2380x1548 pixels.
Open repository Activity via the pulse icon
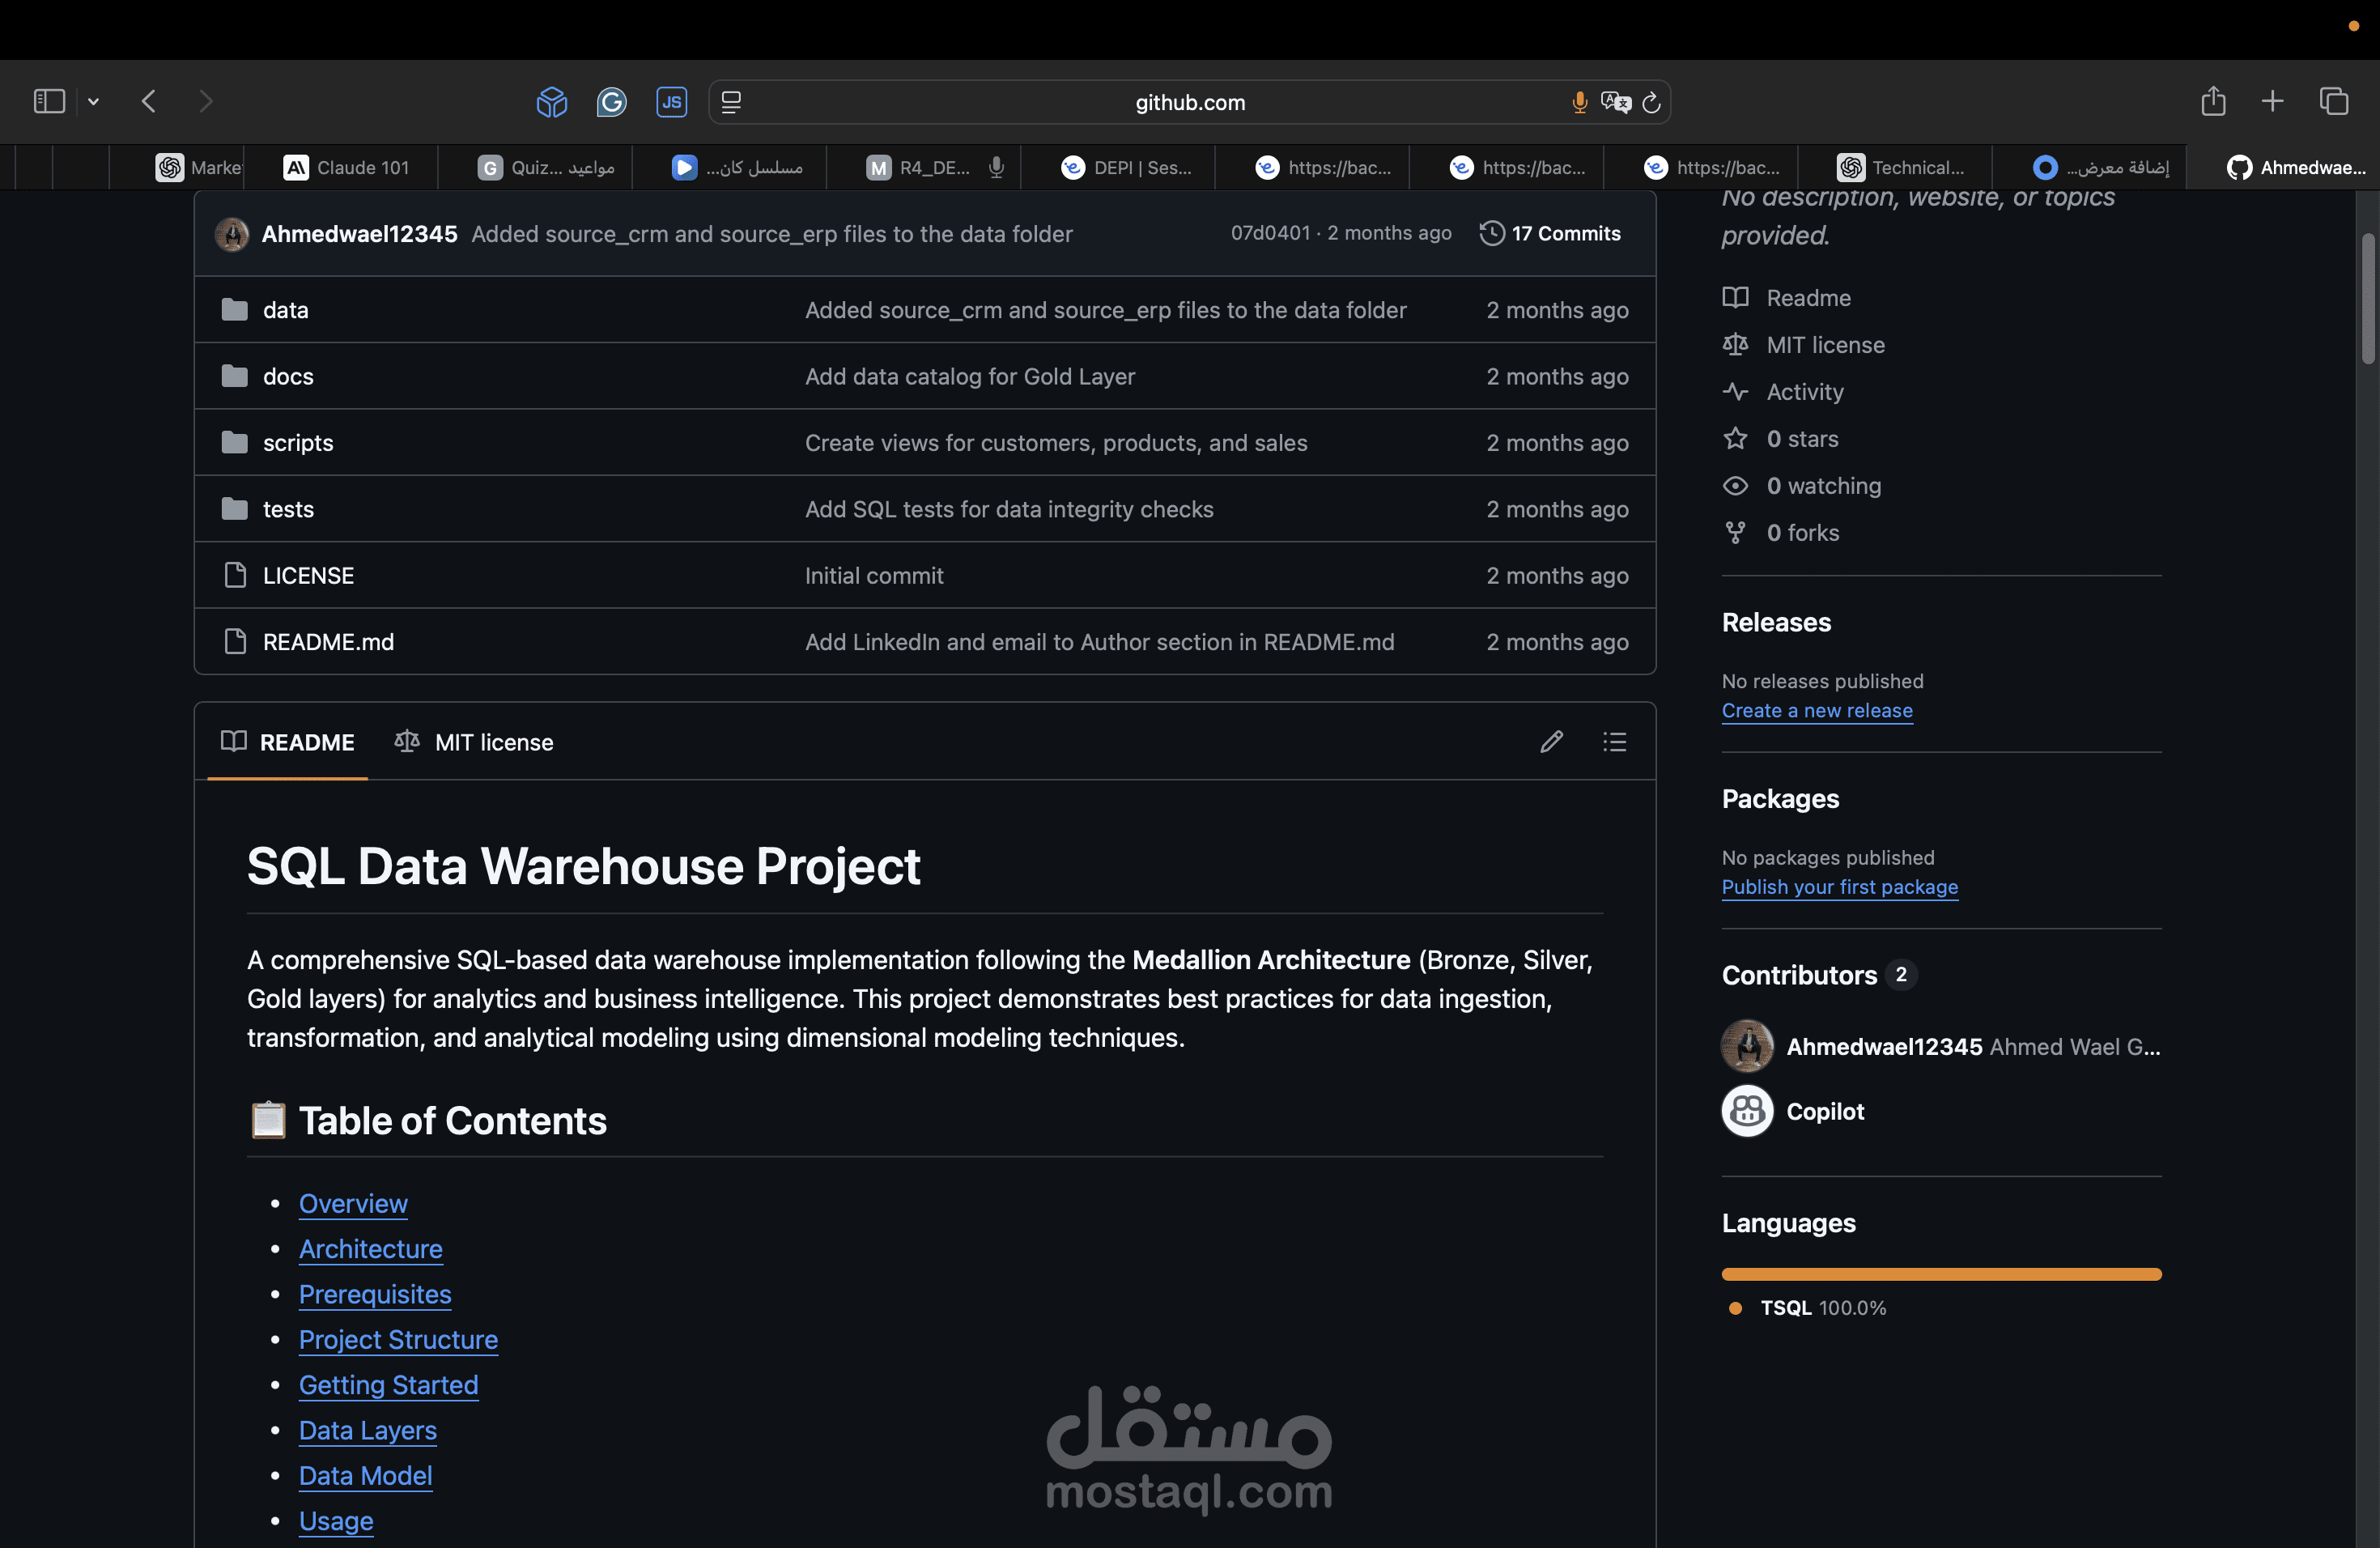(1736, 392)
